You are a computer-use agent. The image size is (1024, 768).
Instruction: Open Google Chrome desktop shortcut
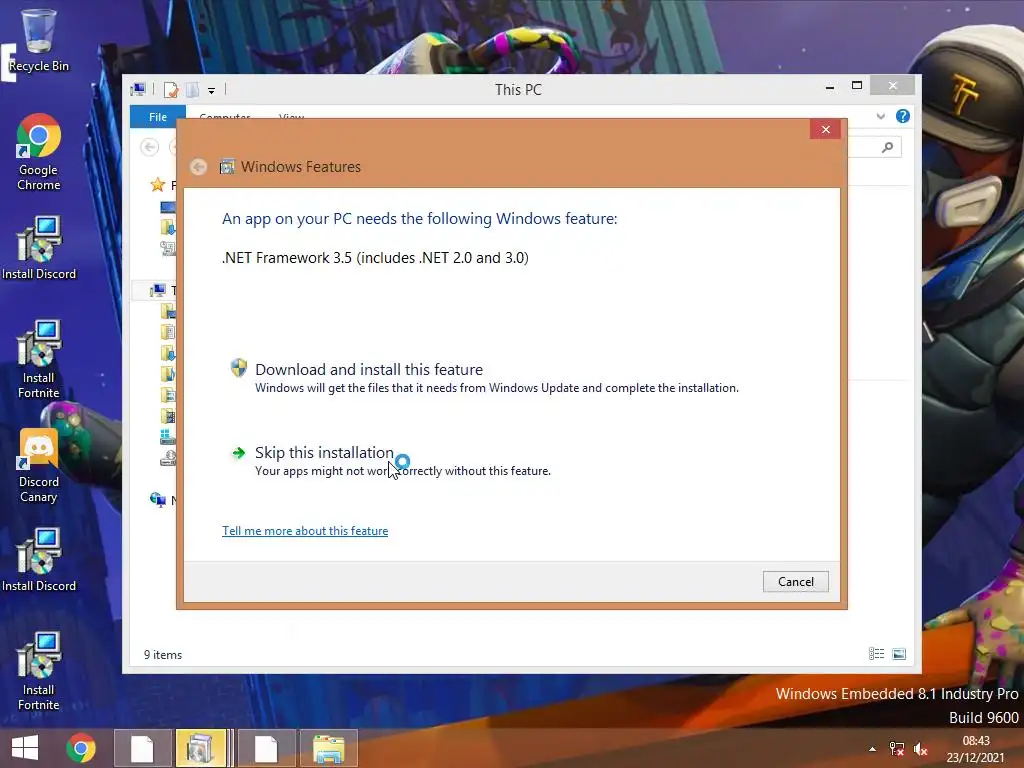39,152
